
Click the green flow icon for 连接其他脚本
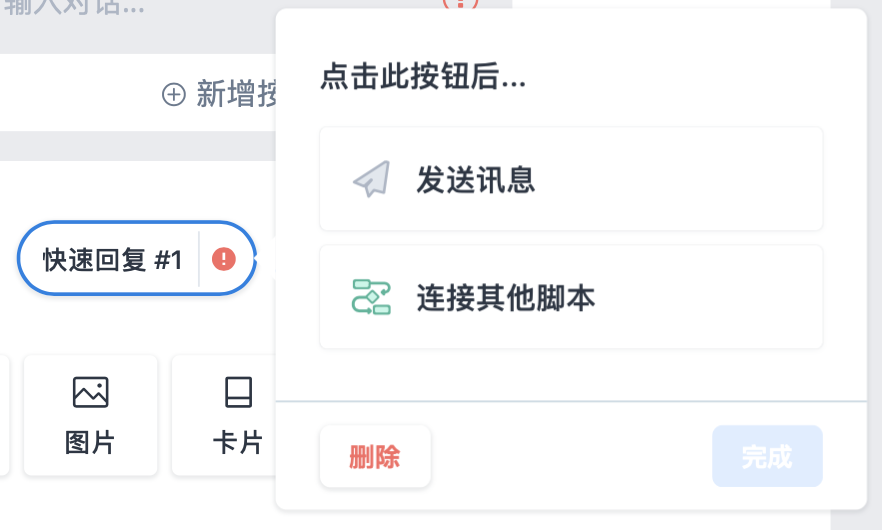point(371,297)
